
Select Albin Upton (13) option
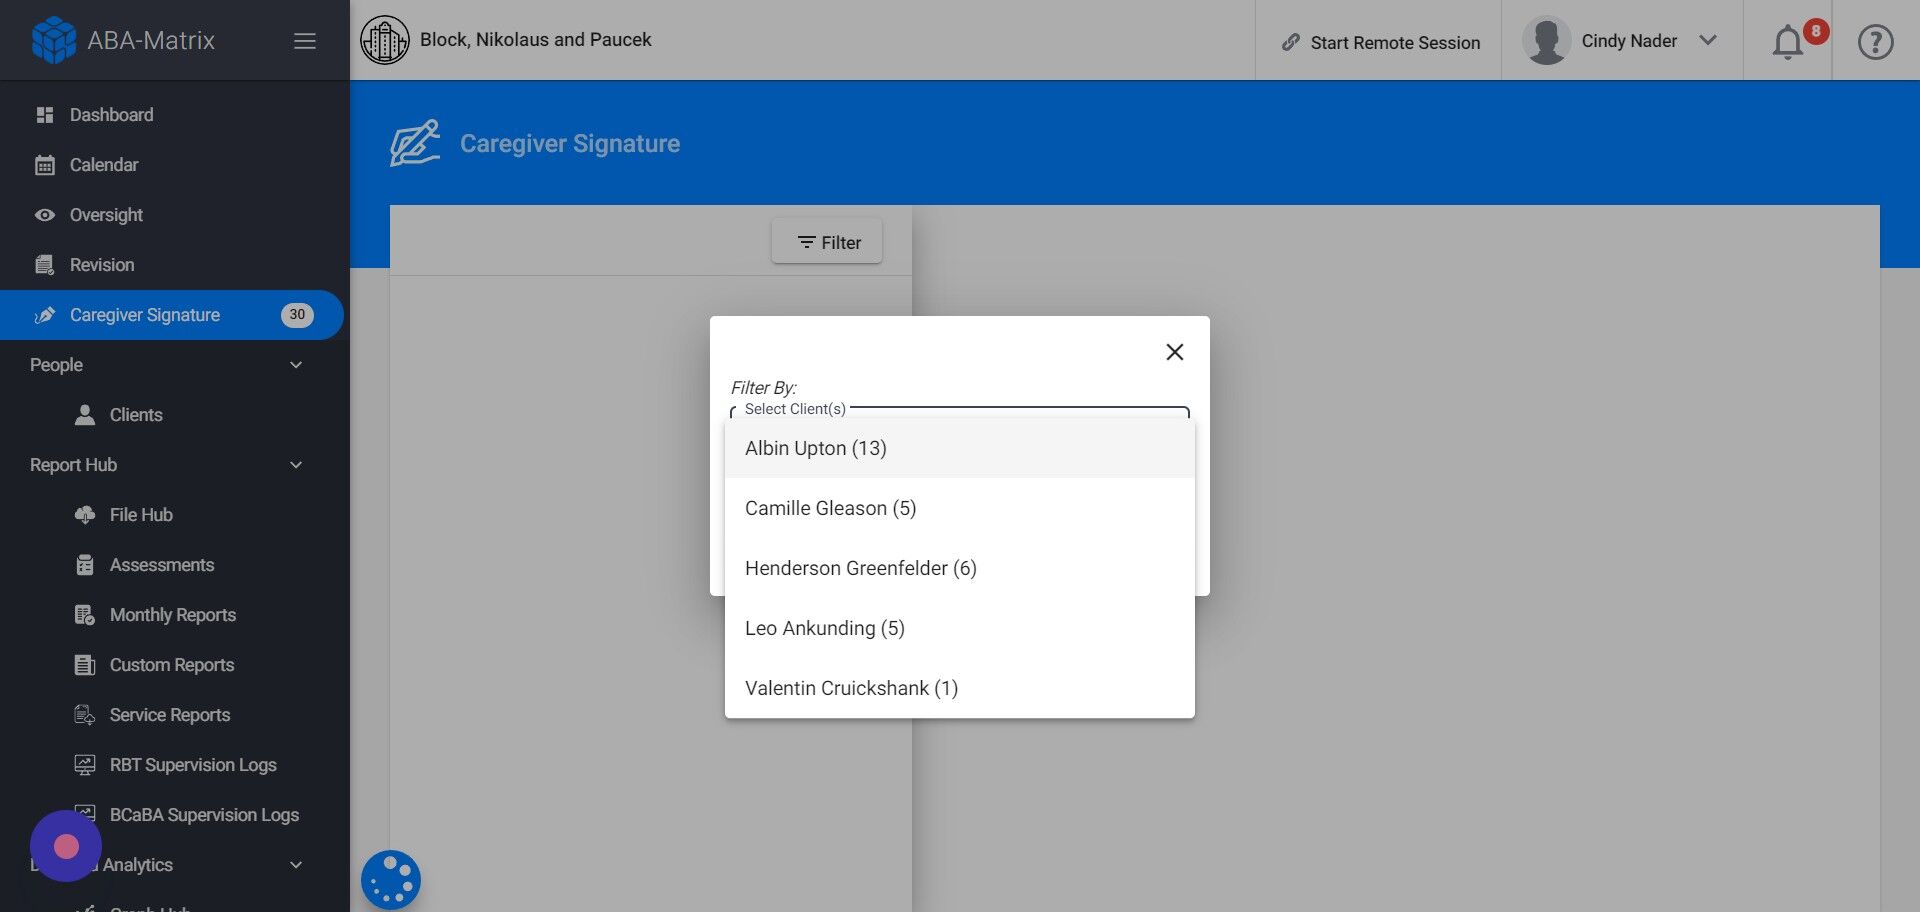[816, 448]
